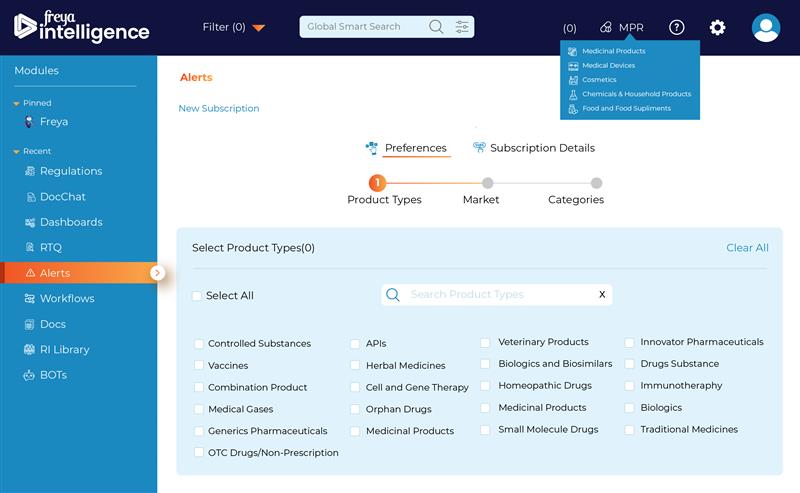Open Regulations module in sidebar
Image resolution: width=800 pixels, height=493 pixels.
click(71, 171)
